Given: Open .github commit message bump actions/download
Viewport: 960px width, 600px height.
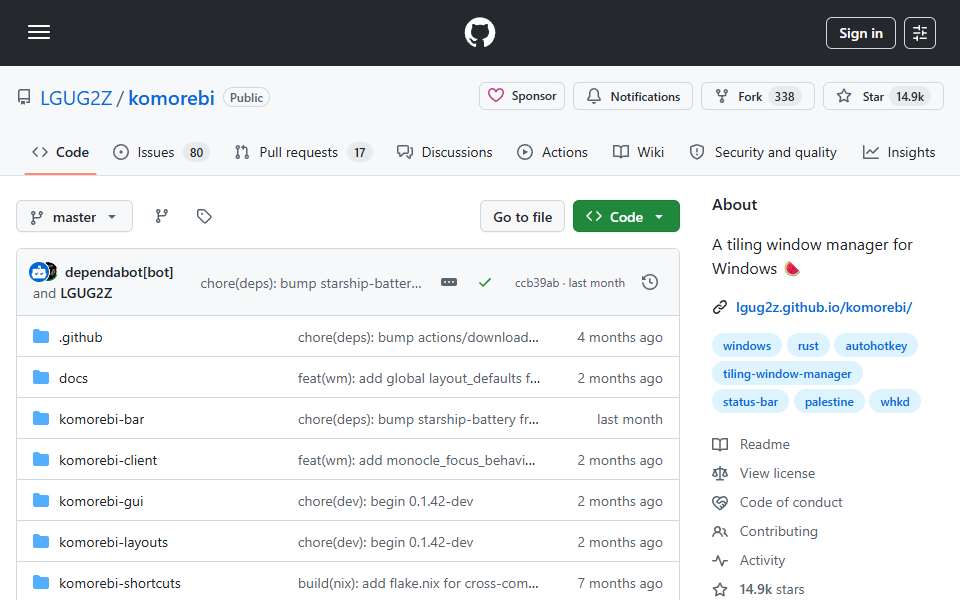Looking at the screenshot, I should coord(418,337).
